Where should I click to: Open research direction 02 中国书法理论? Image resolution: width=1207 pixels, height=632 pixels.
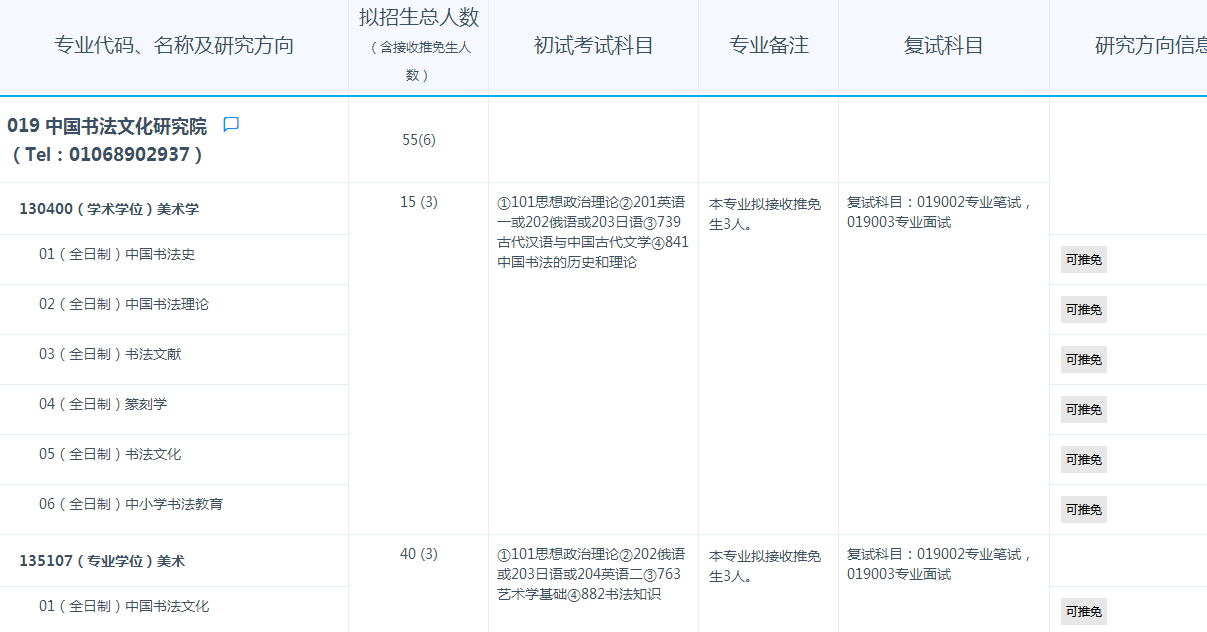(x=124, y=304)
